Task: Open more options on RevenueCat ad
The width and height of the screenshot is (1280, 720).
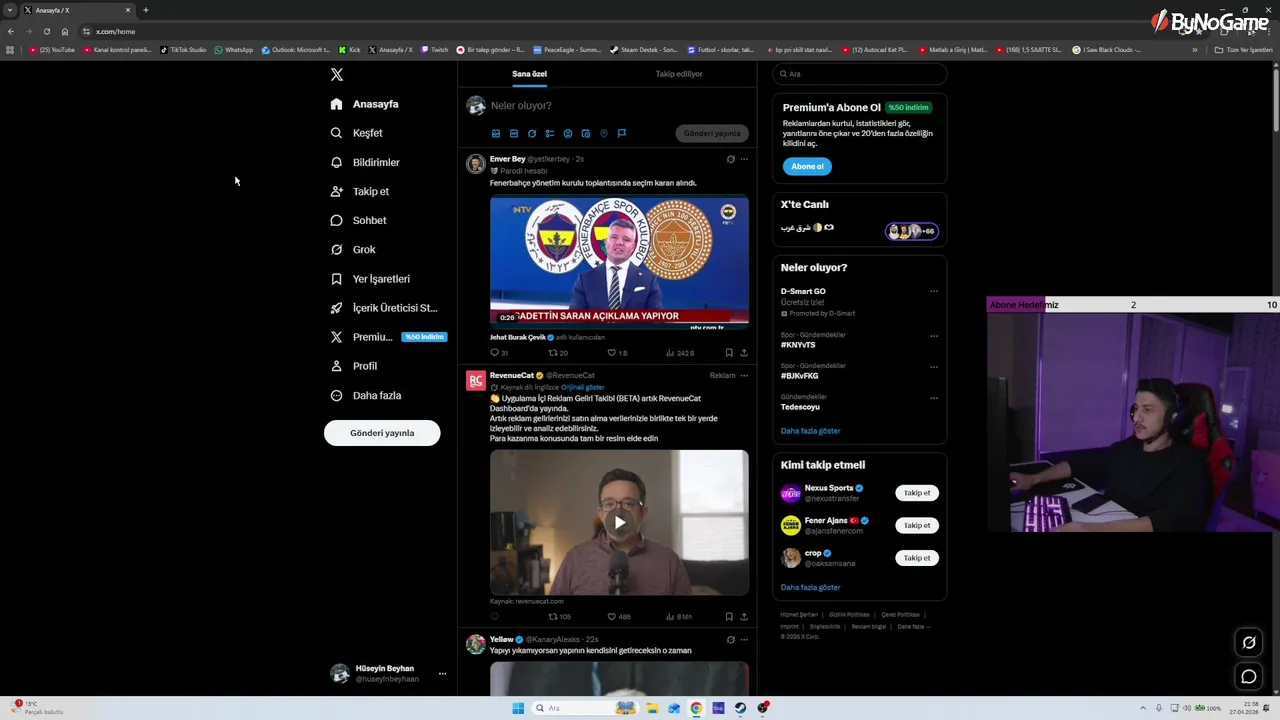Action: (744, 376)
